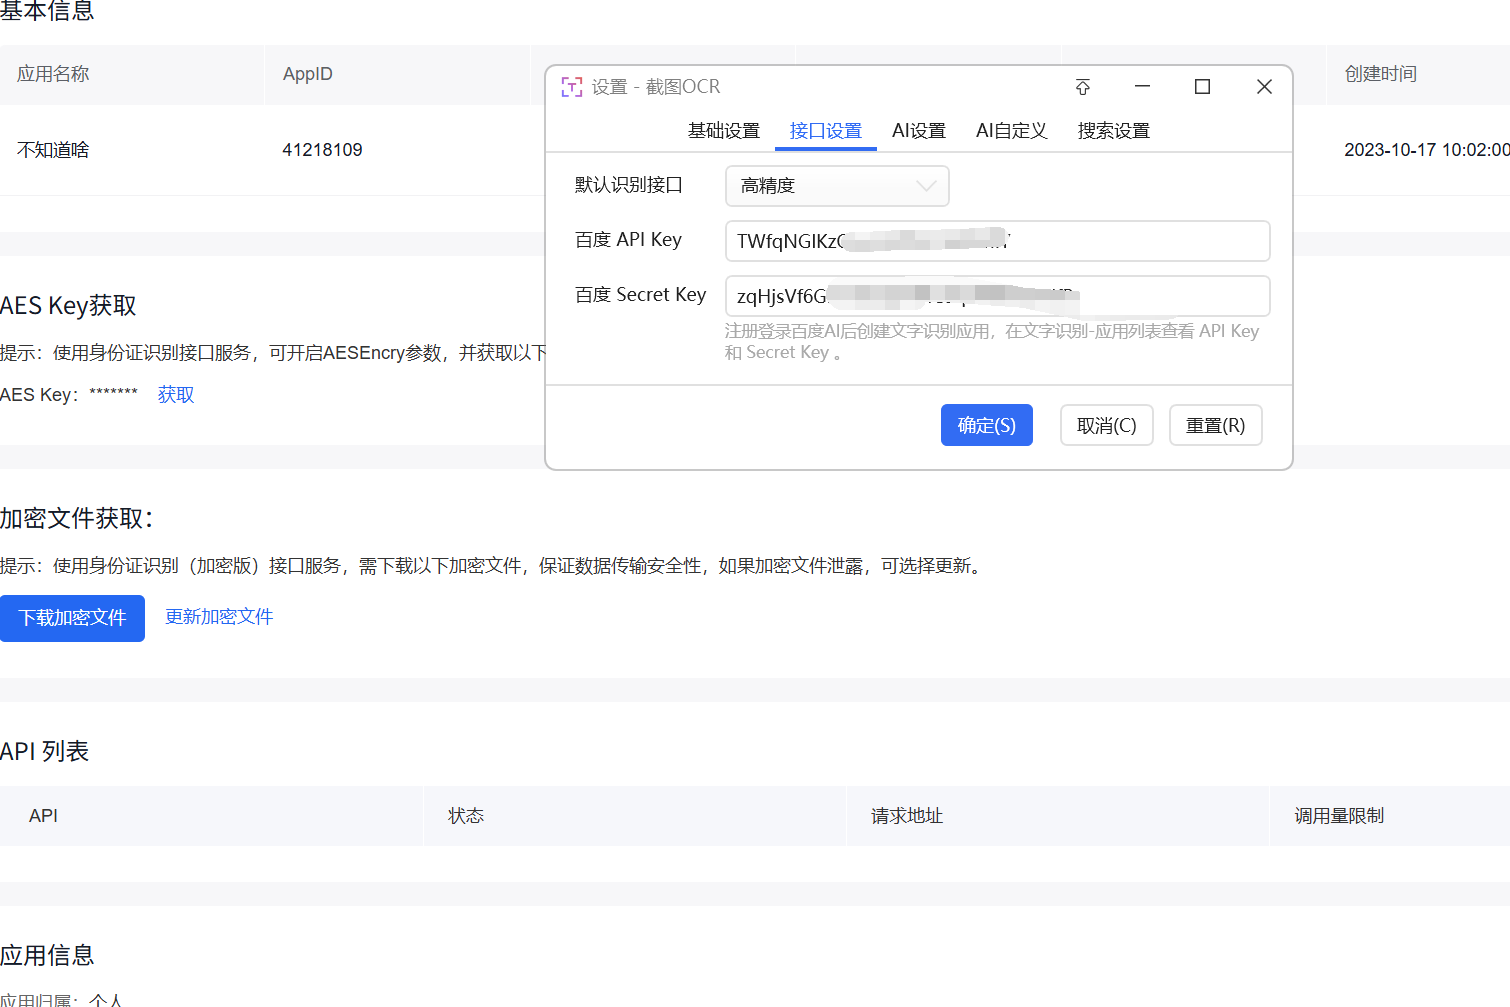Click the 截图OCR app icon in the title bar

click(571, 87)
